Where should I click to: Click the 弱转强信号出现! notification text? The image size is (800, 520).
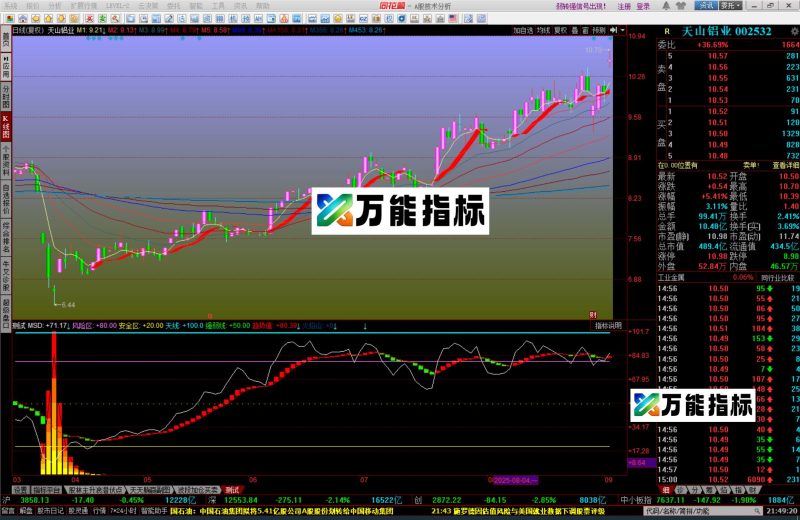point(581,6)
